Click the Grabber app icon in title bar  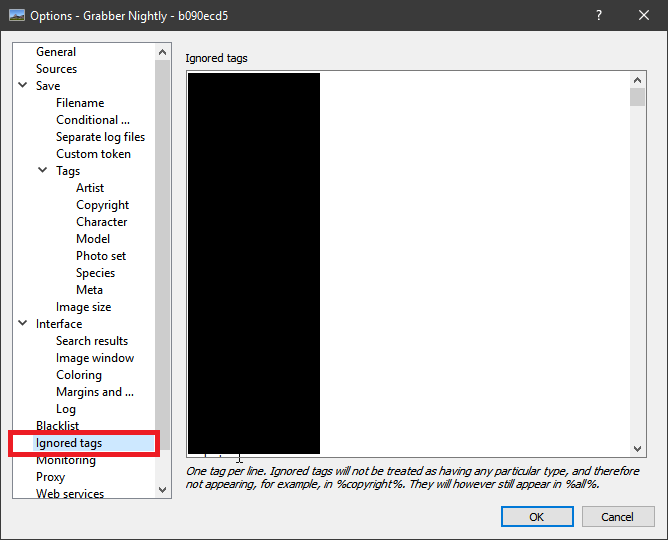click(x=17, y=15)
